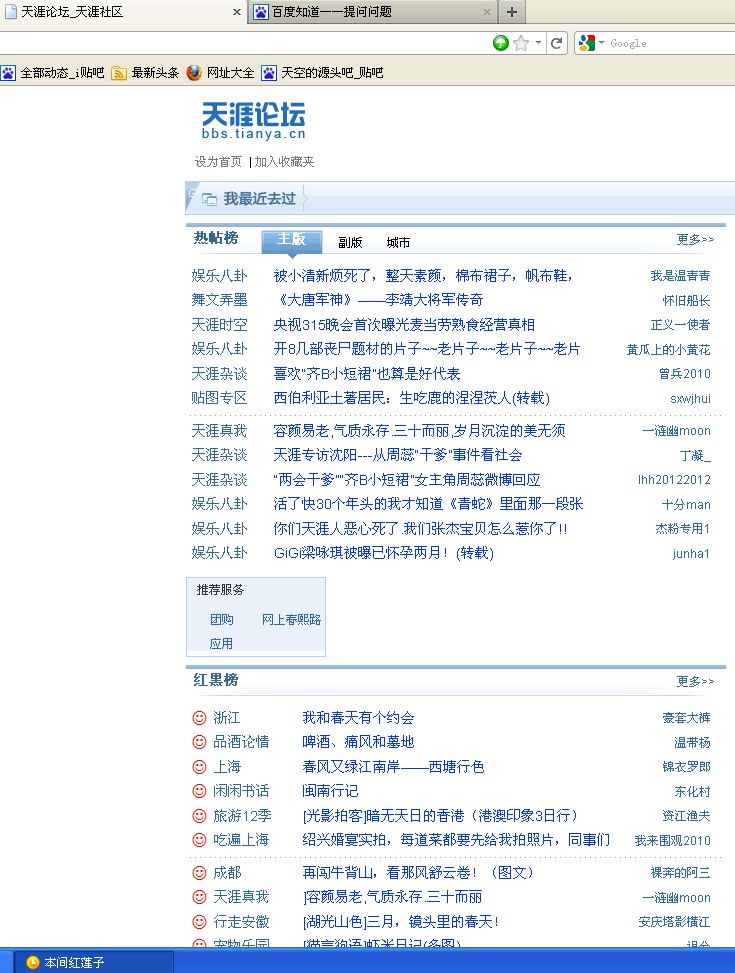The width and height of the screenshot is (735, 973).
Task: Click the Firefox icon bookmark 网址大全
Action: click(x=194, y=73)
